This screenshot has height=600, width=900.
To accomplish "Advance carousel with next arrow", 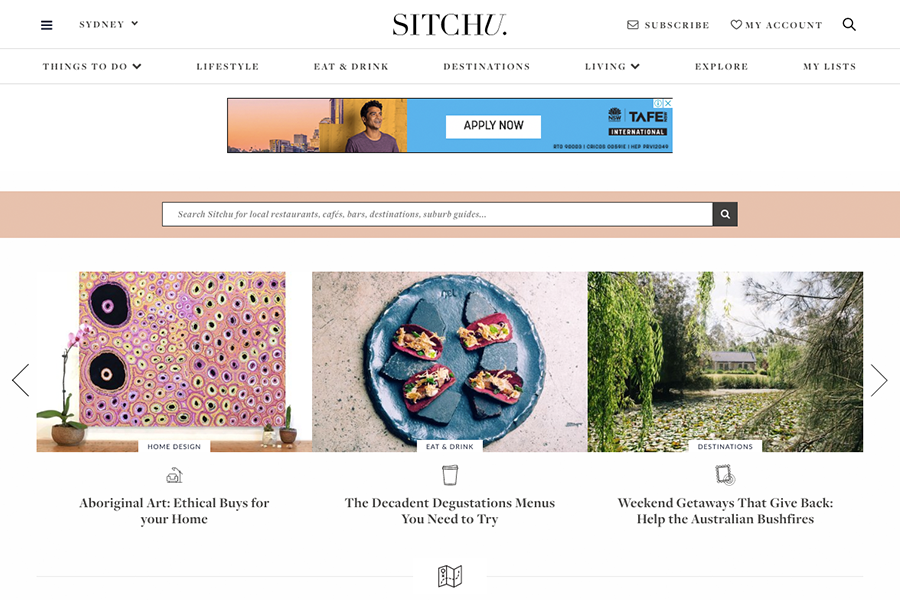I will (x=879, y=380).
